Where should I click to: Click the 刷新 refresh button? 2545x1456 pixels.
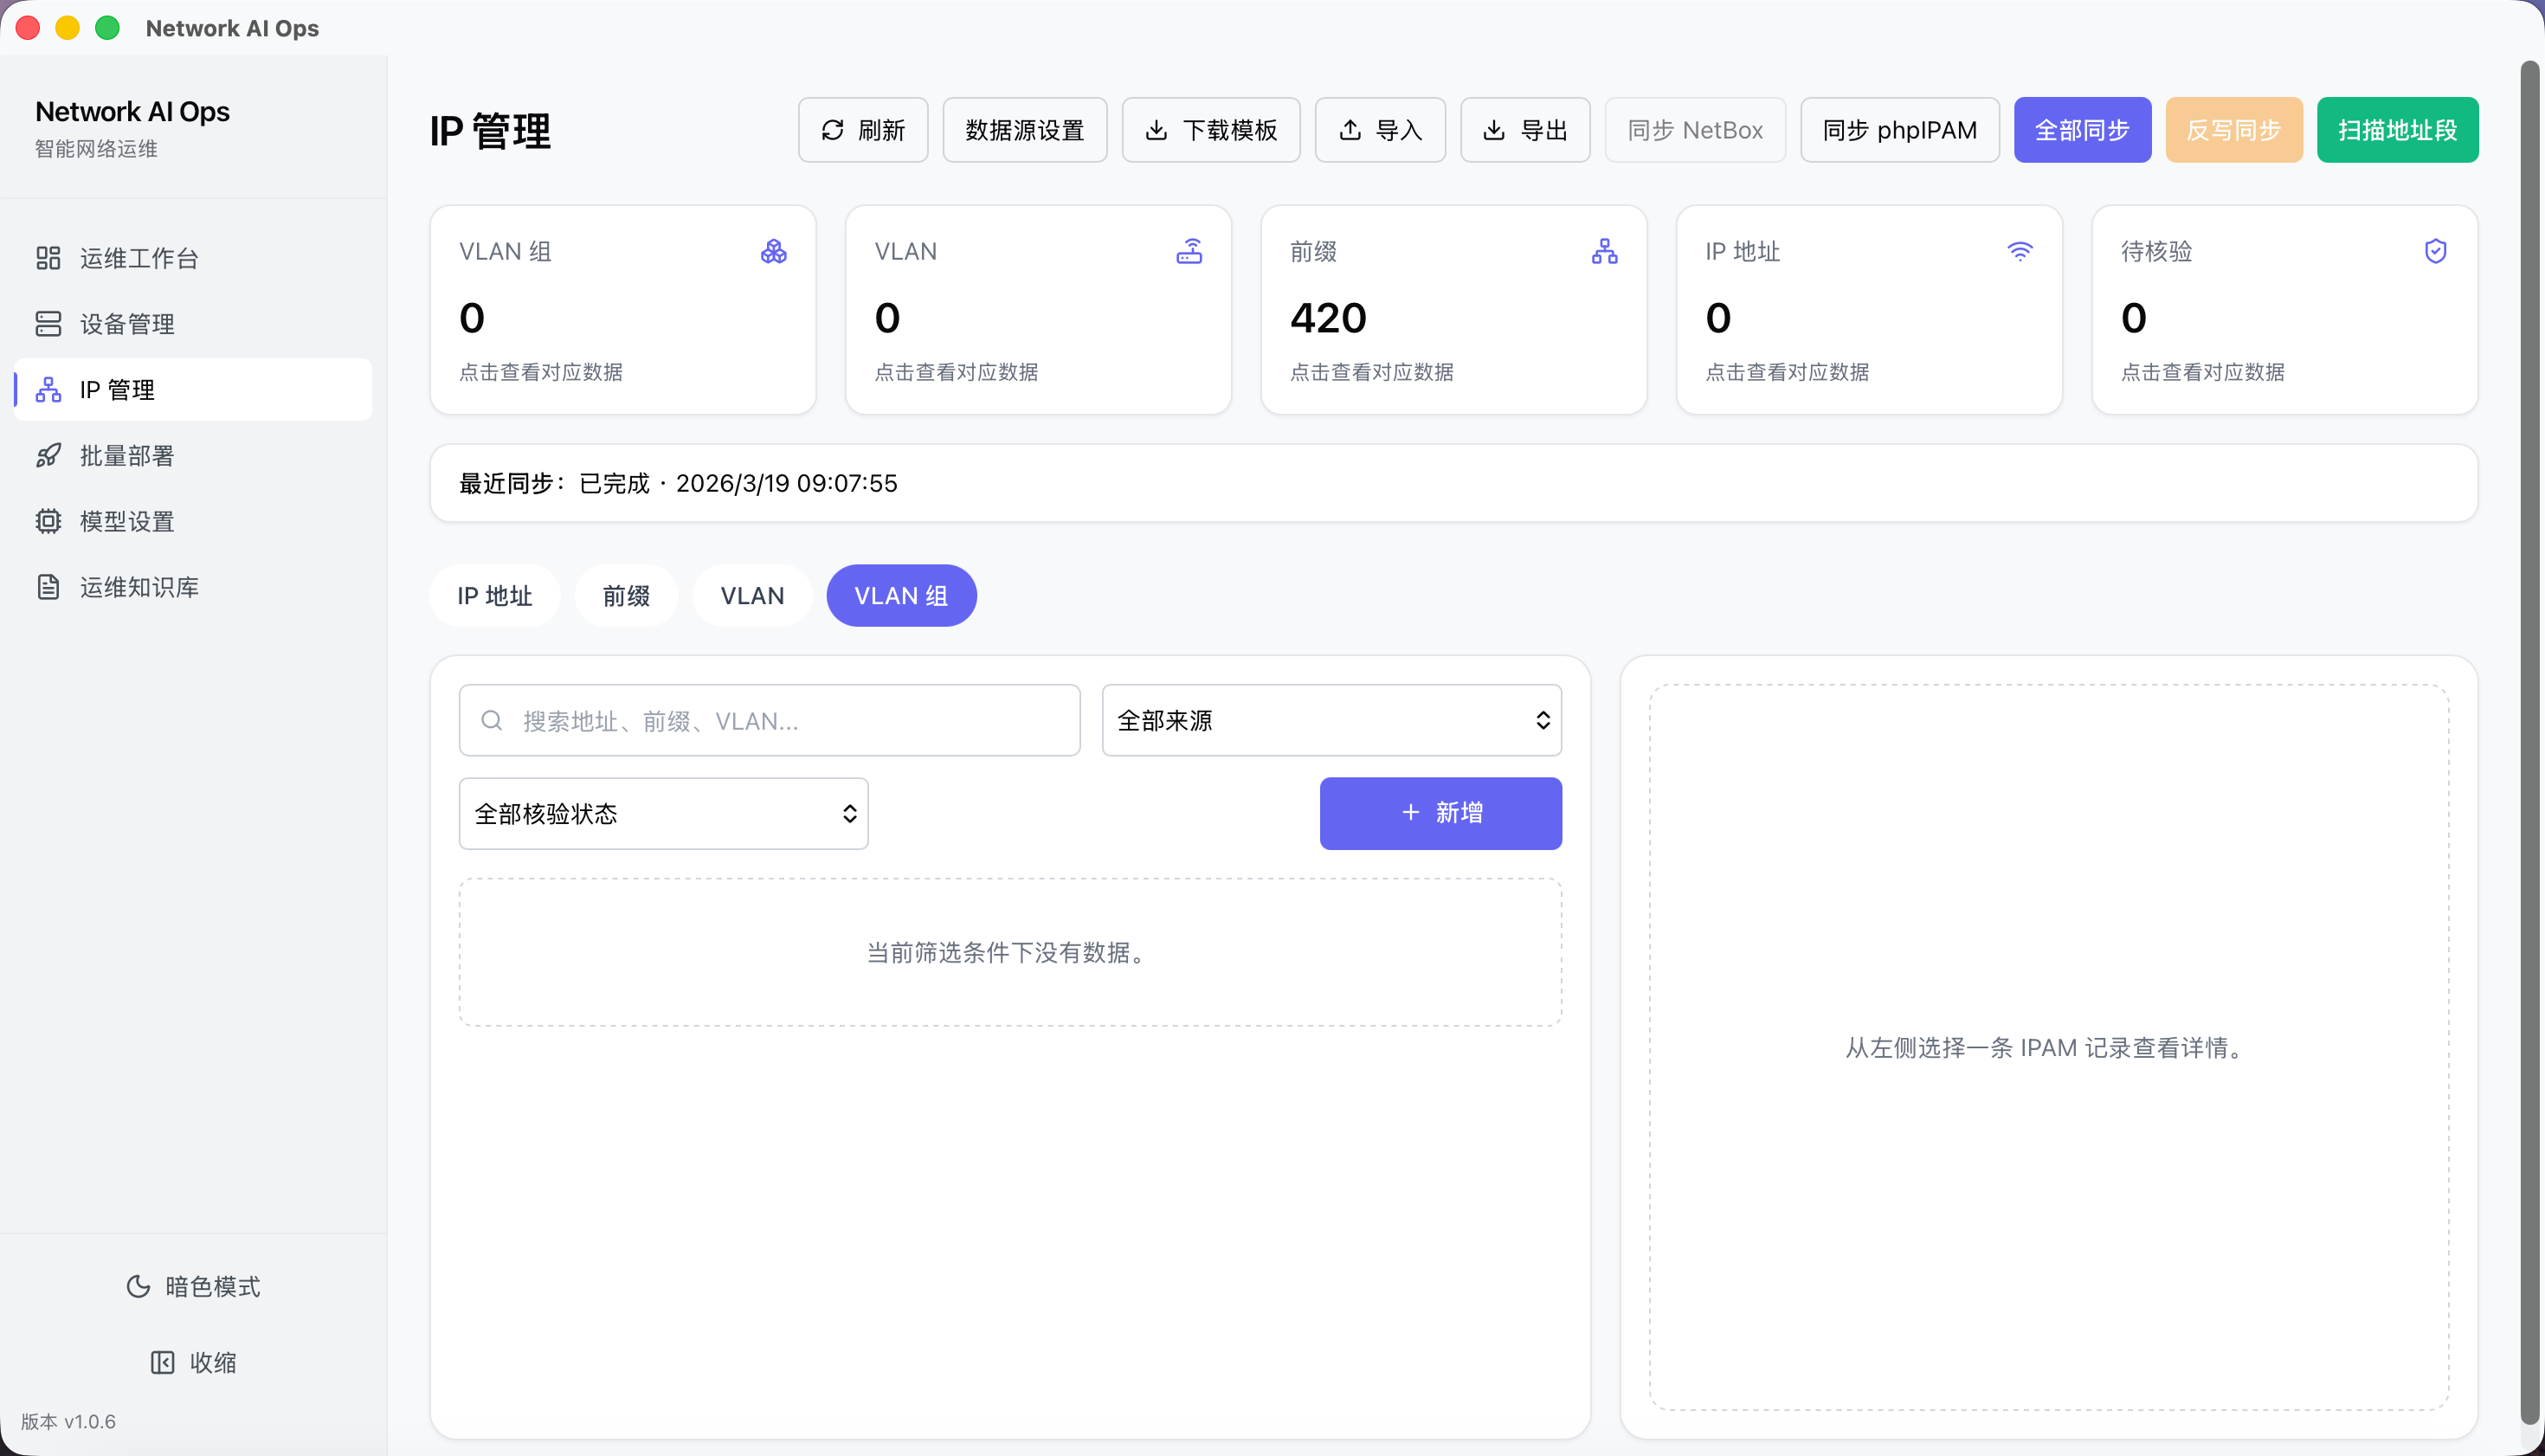click(x=862, y=130)
